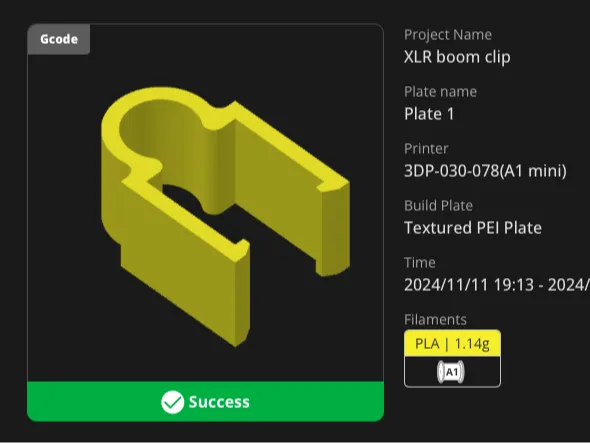590x443 pixels.
Task: Click the Plate name field label
Action: [440, 92]
